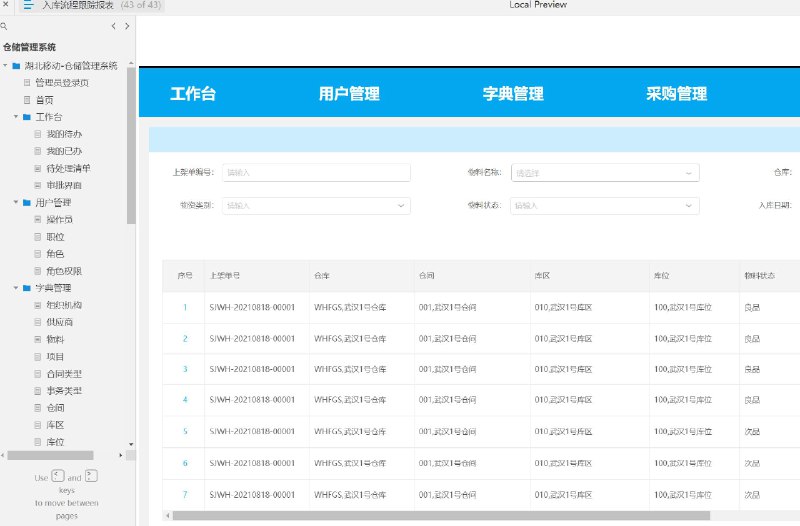Close the sitemap sidebar with the X icon
Image resolution: width=800 pixels, height=526 pixels.
point(6,5)
